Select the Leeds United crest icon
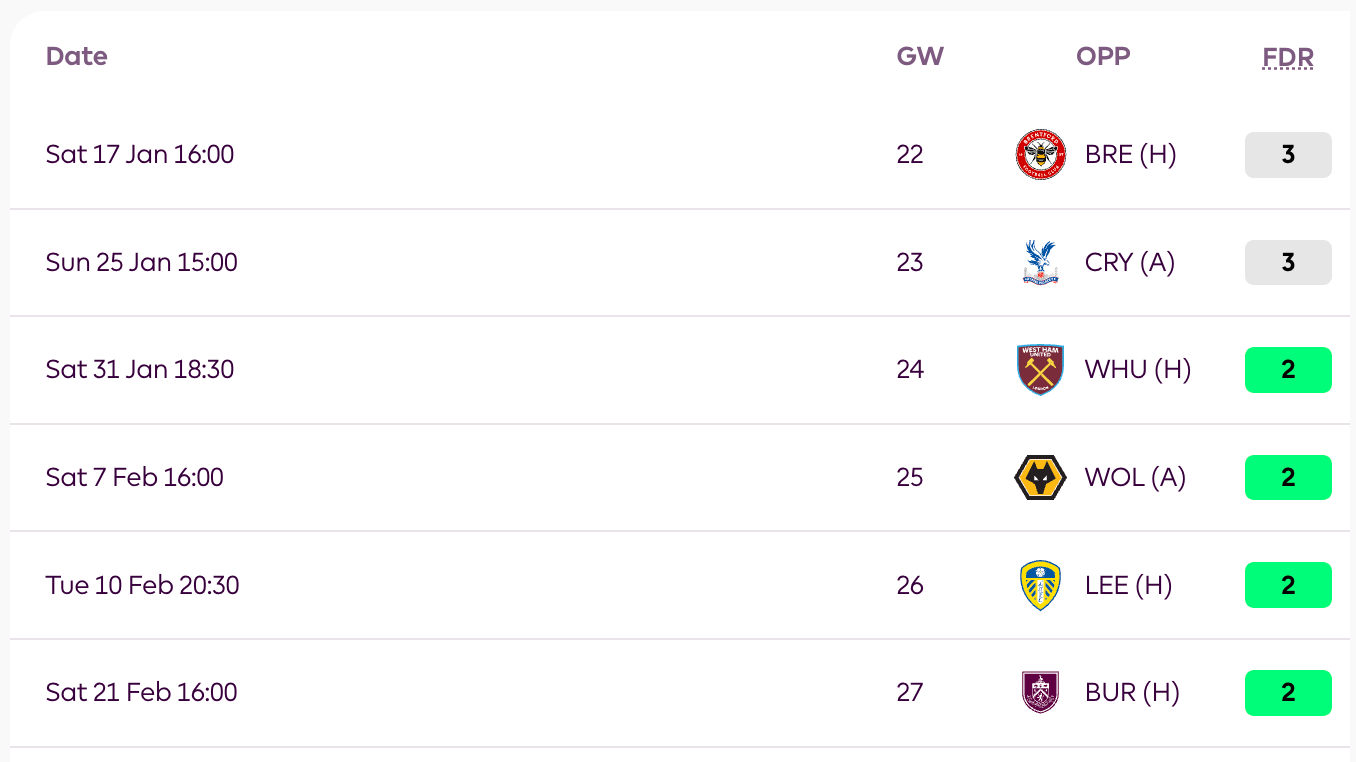1356x762 pixels. [x=1040, y=585]
